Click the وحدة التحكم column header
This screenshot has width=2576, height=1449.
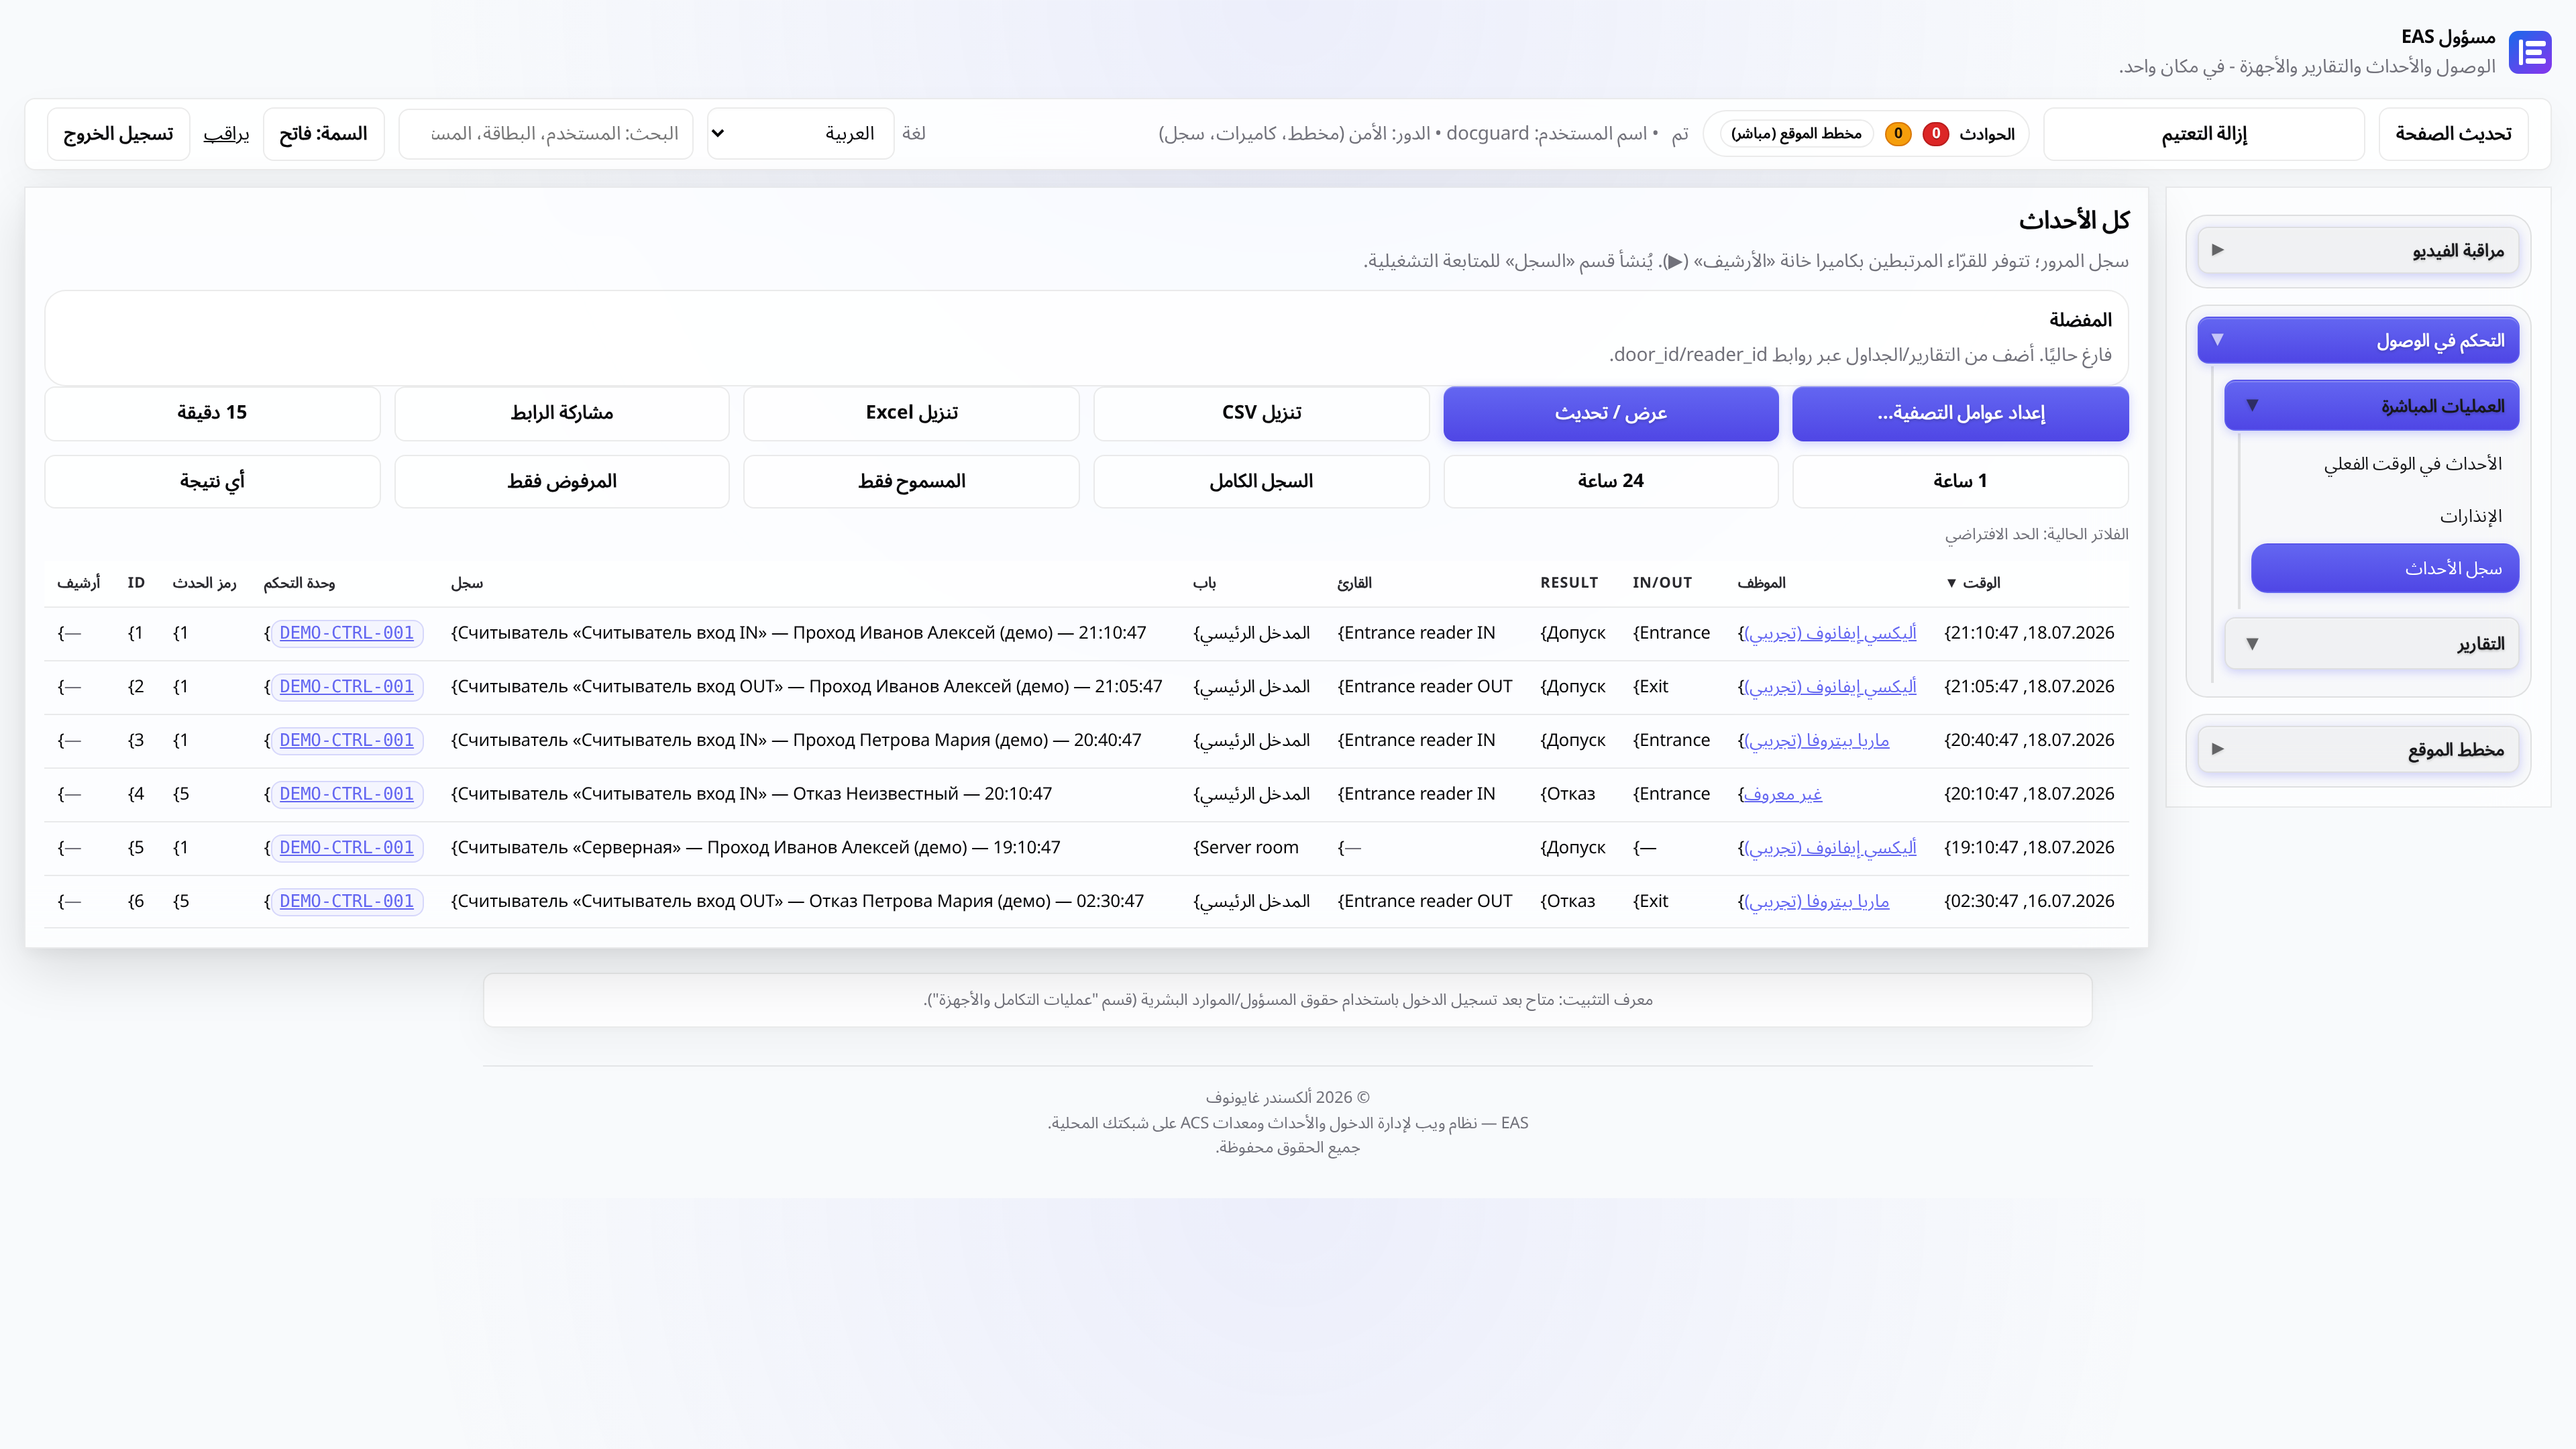tap(299, 582)
